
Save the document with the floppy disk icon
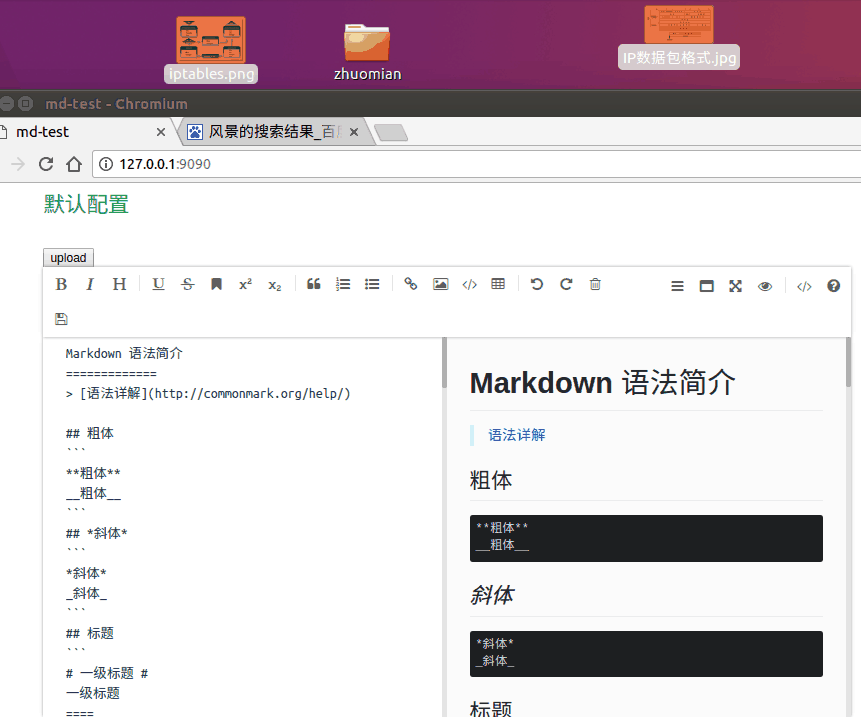(61, 319)
